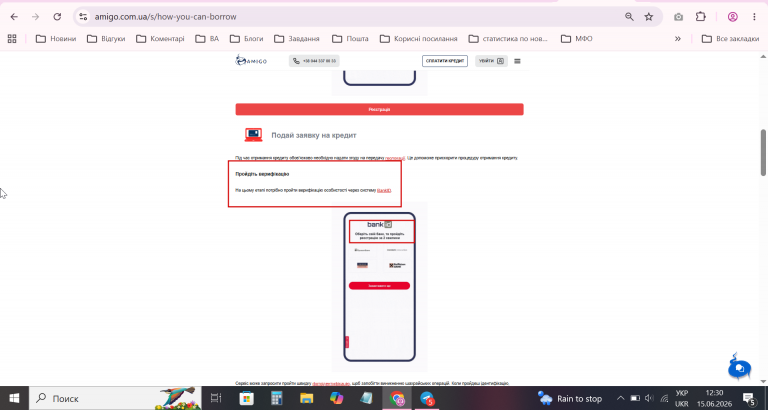Open the Windows Start menu
Image resolution: width=768 pixels, height=410 pixels.
[x=14, y=398]
